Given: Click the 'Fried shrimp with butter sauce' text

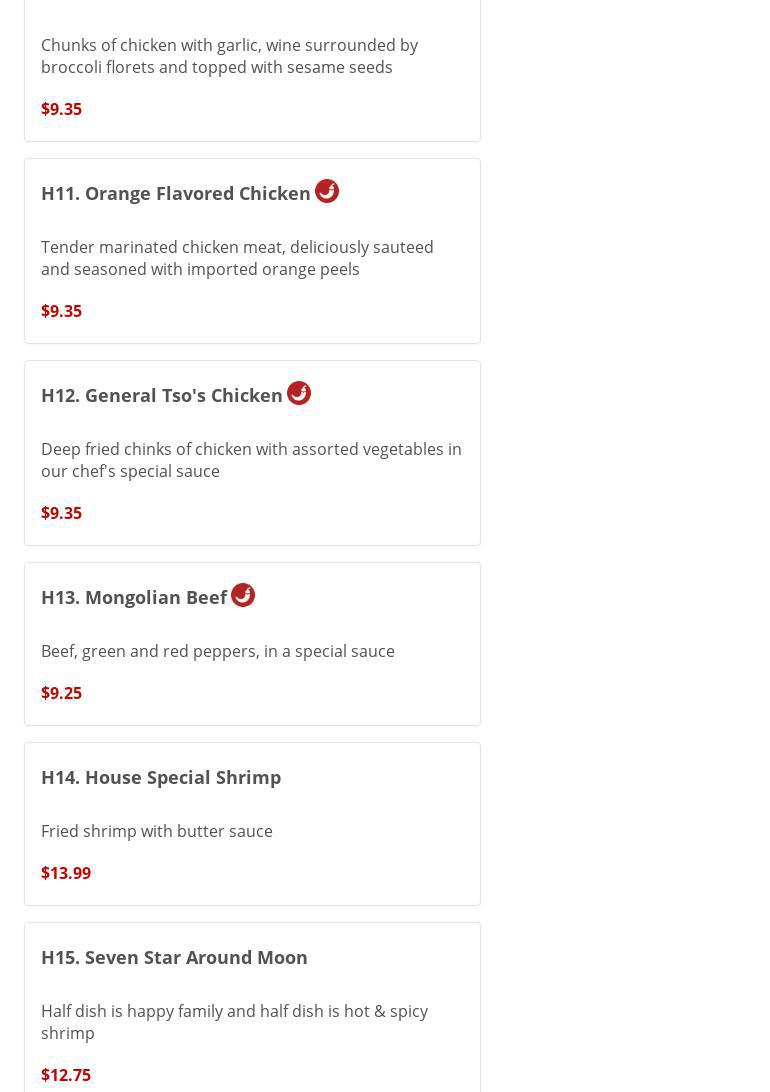Looking at the screenshot, I should [157, 831].
